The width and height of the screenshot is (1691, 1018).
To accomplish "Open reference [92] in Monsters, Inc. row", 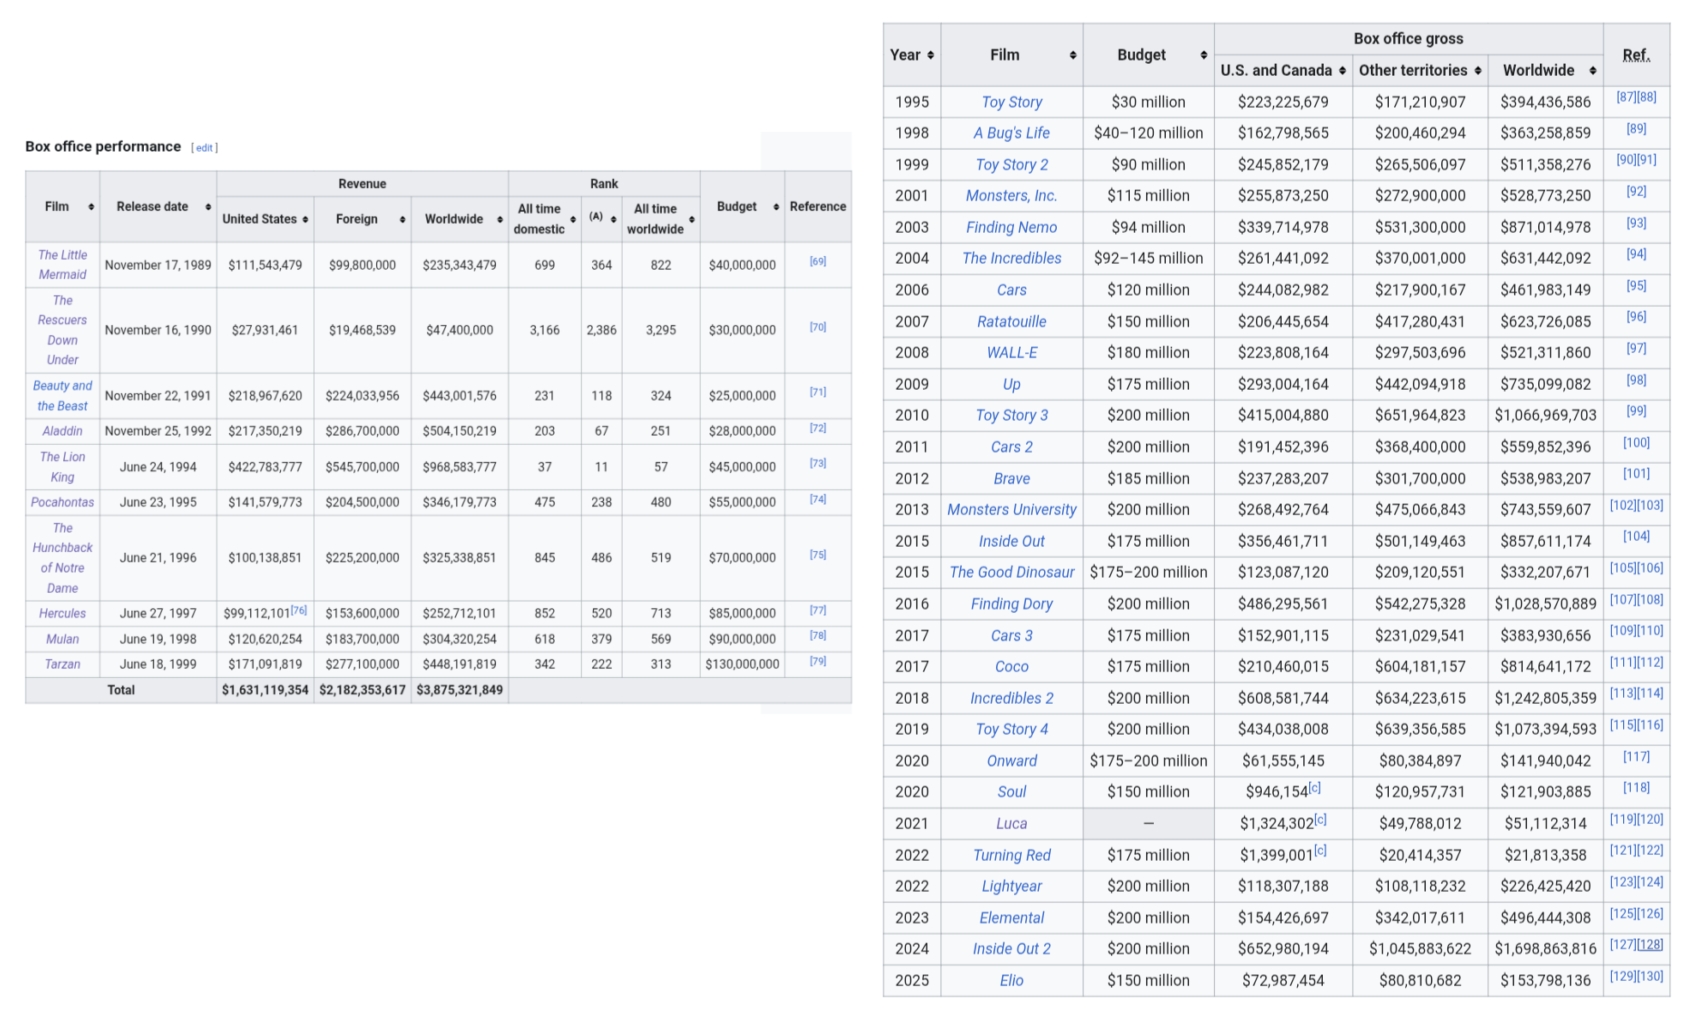I will click(1636, 191).
